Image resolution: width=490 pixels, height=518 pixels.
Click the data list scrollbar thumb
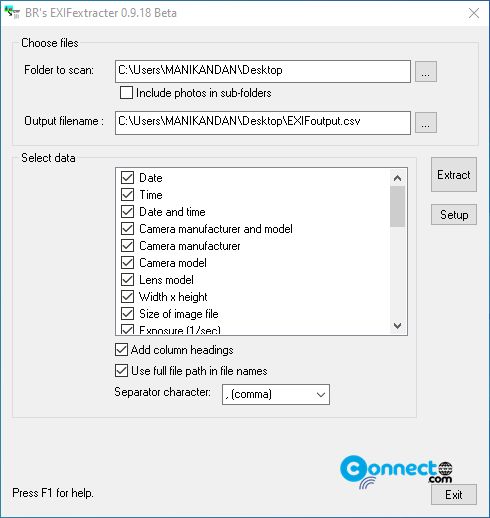point(397,207)
